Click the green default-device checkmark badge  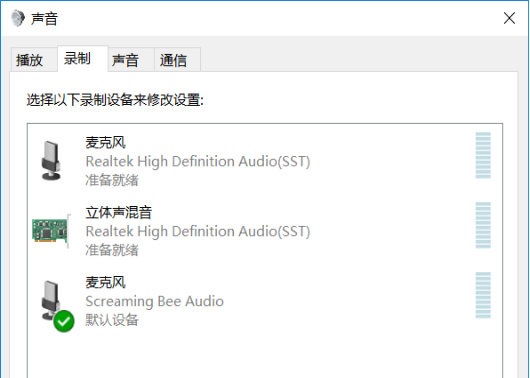tap(64, 321)
